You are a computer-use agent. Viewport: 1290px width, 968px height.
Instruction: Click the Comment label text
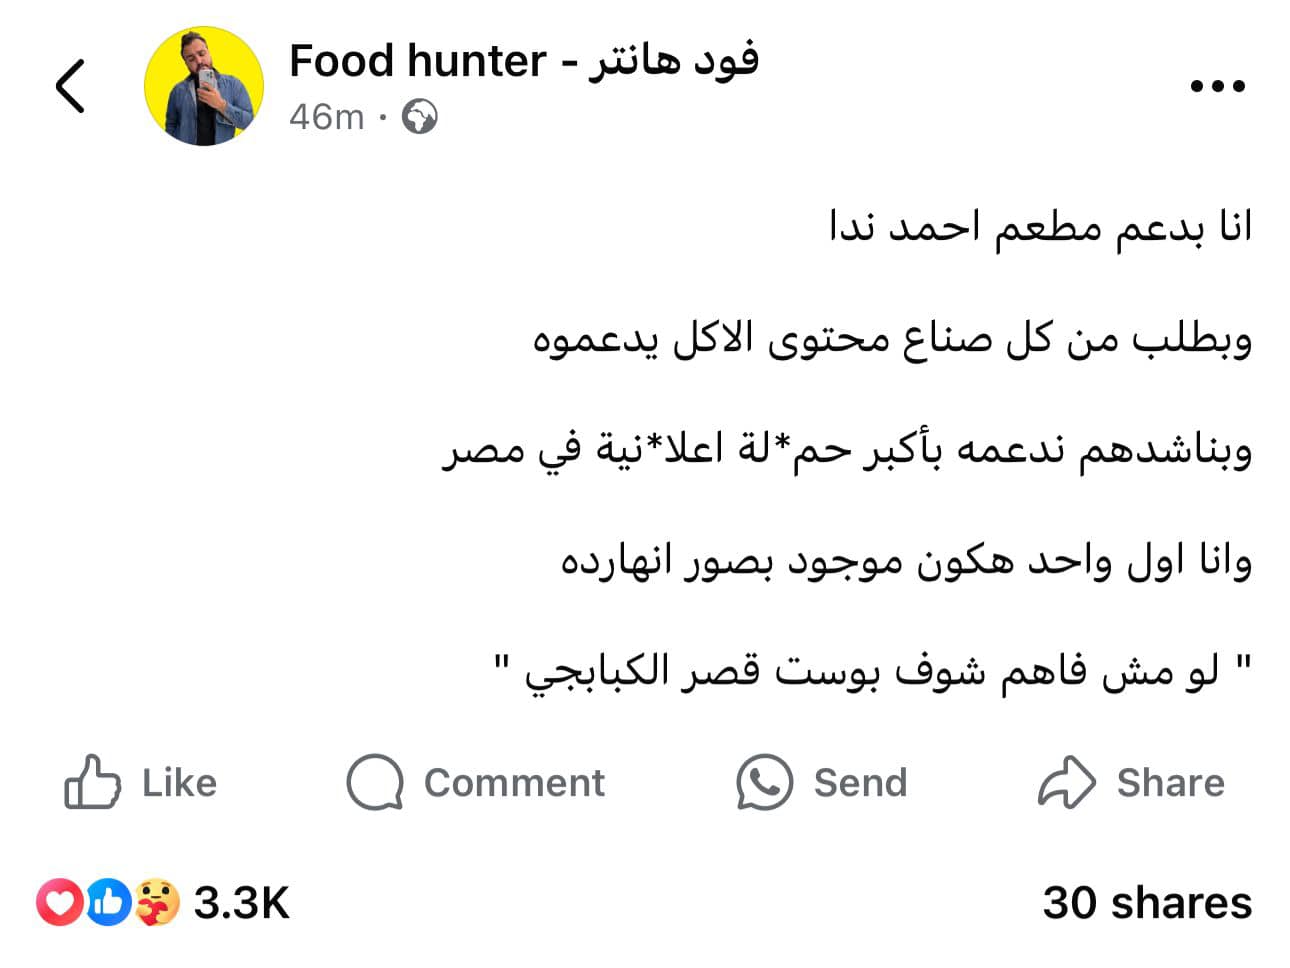514,782
